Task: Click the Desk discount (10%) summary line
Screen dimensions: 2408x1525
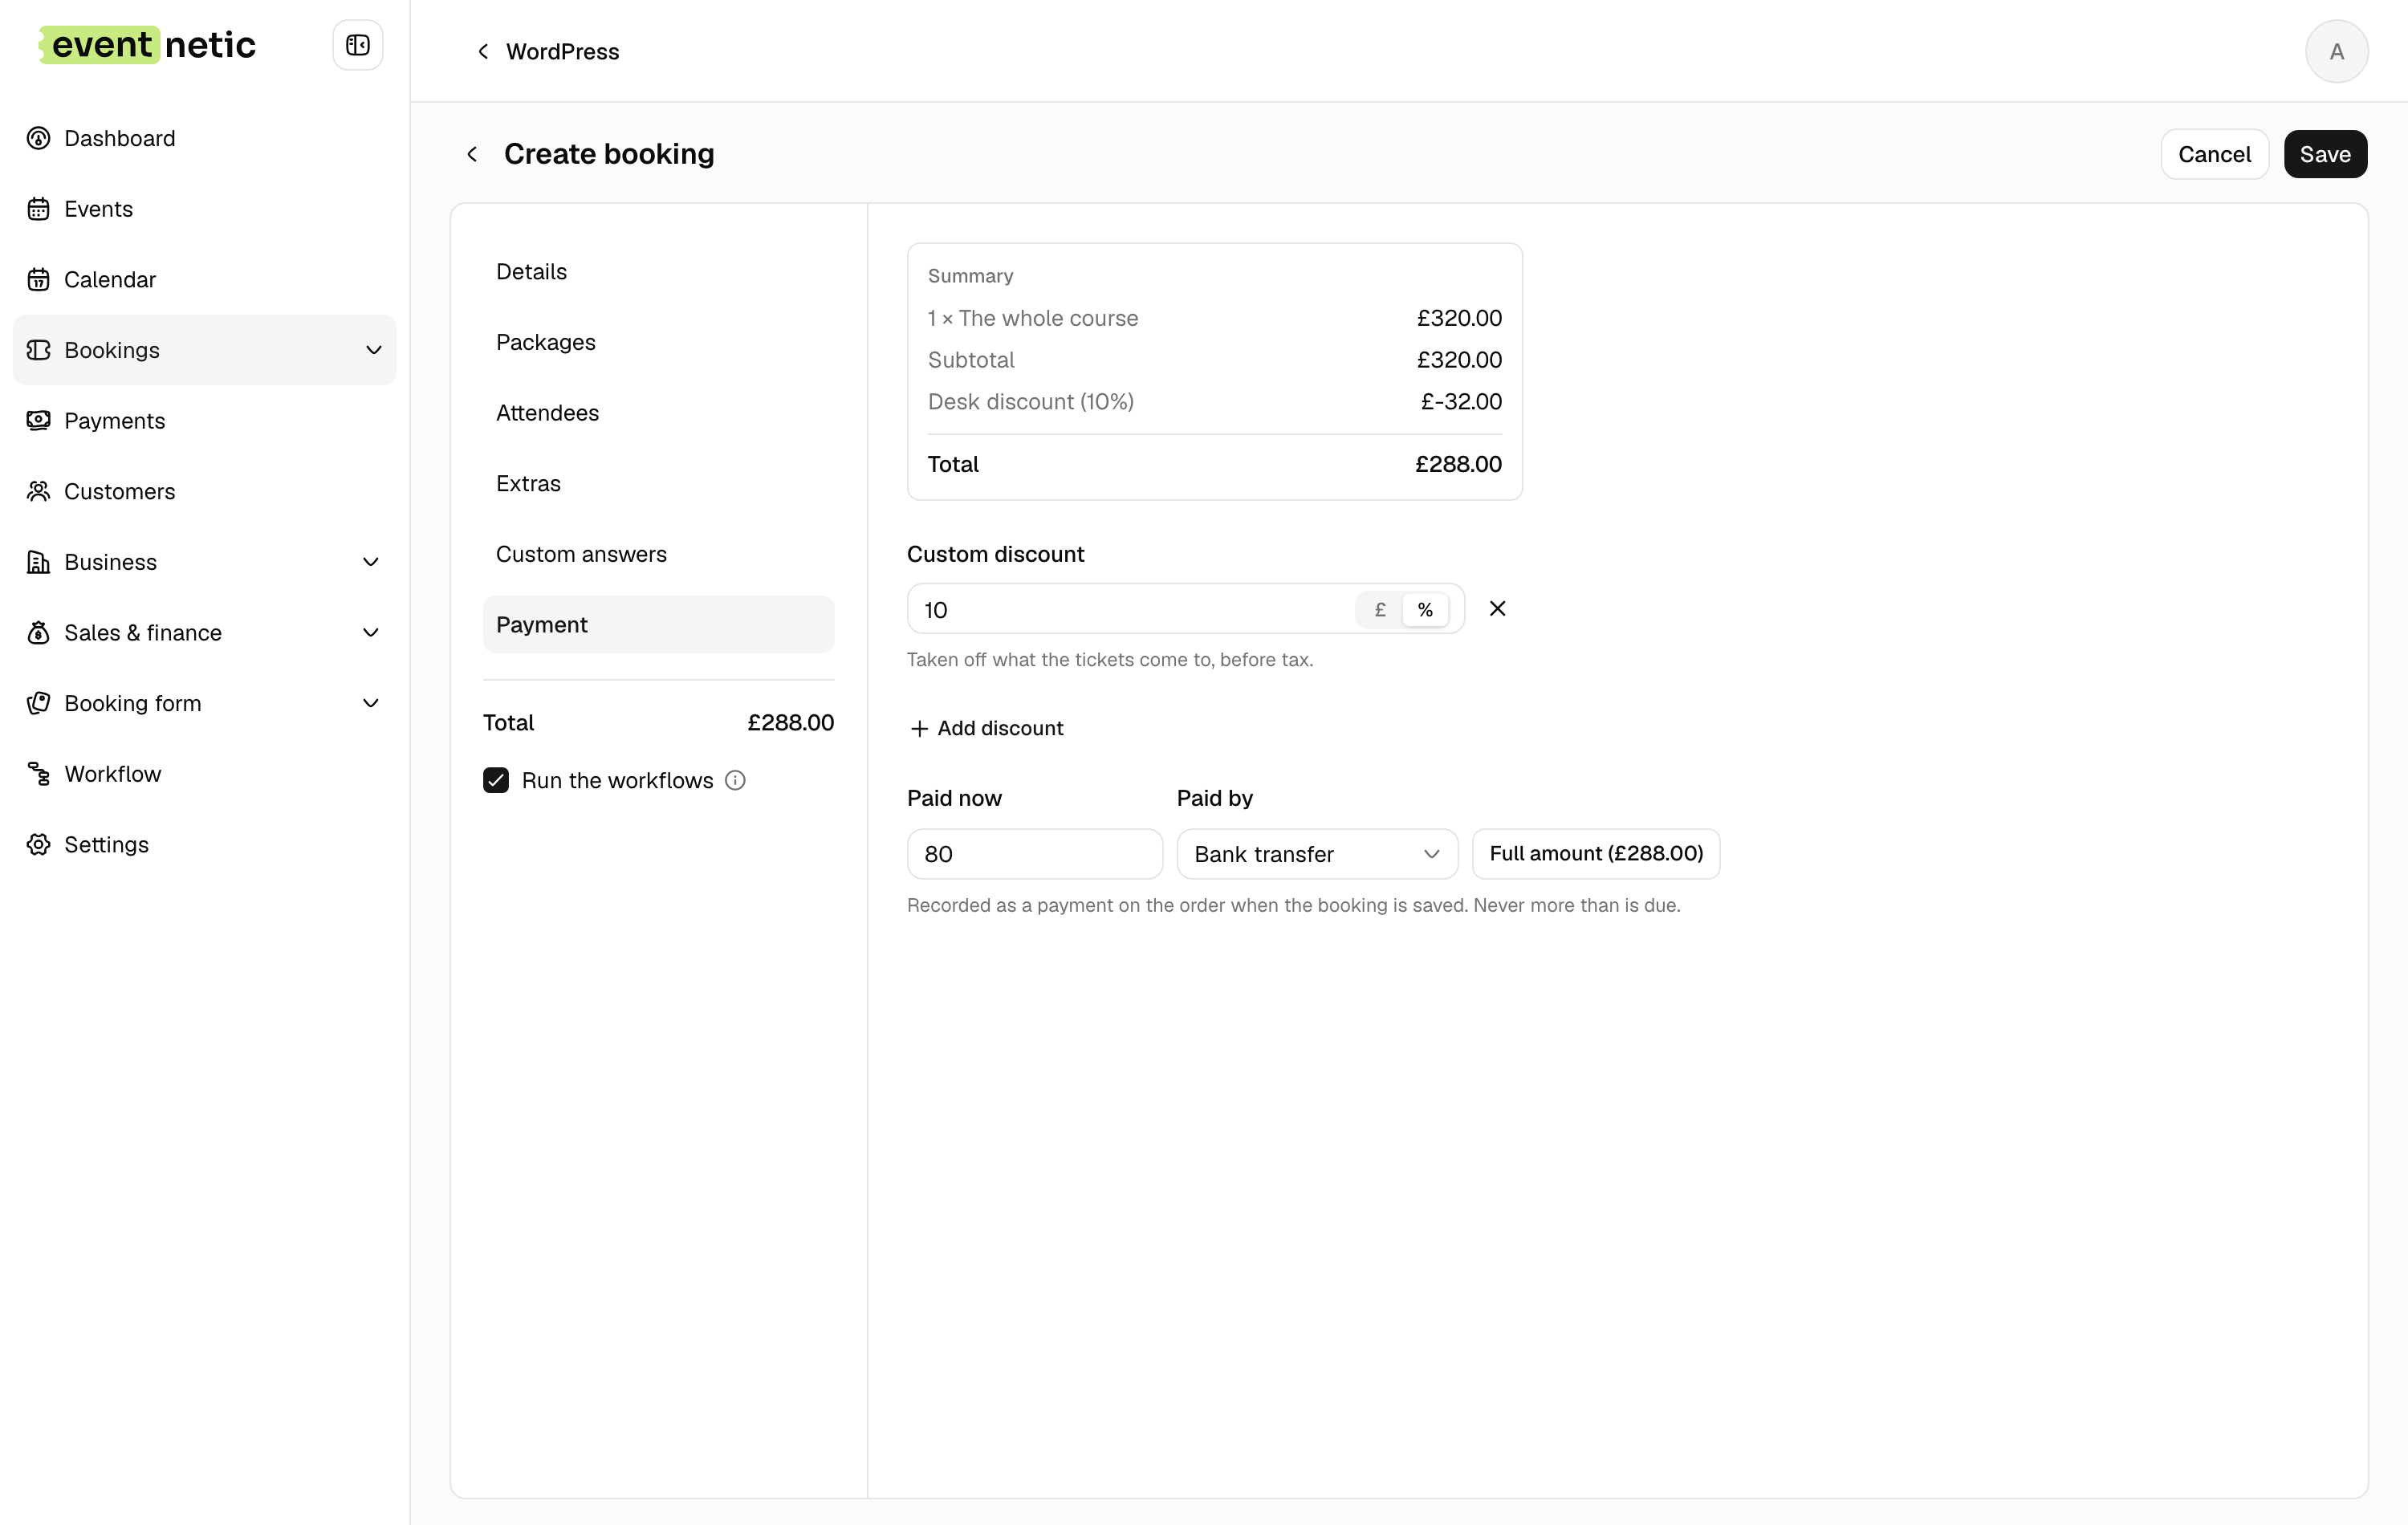Action: tap(1214, 401)
